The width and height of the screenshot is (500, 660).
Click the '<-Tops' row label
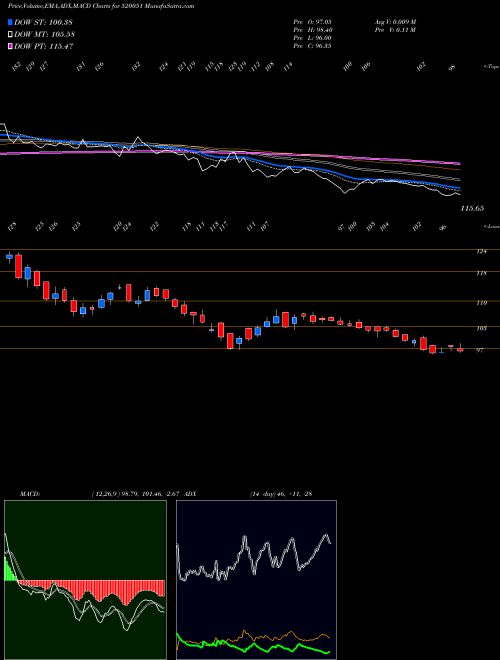coord(491,67)
